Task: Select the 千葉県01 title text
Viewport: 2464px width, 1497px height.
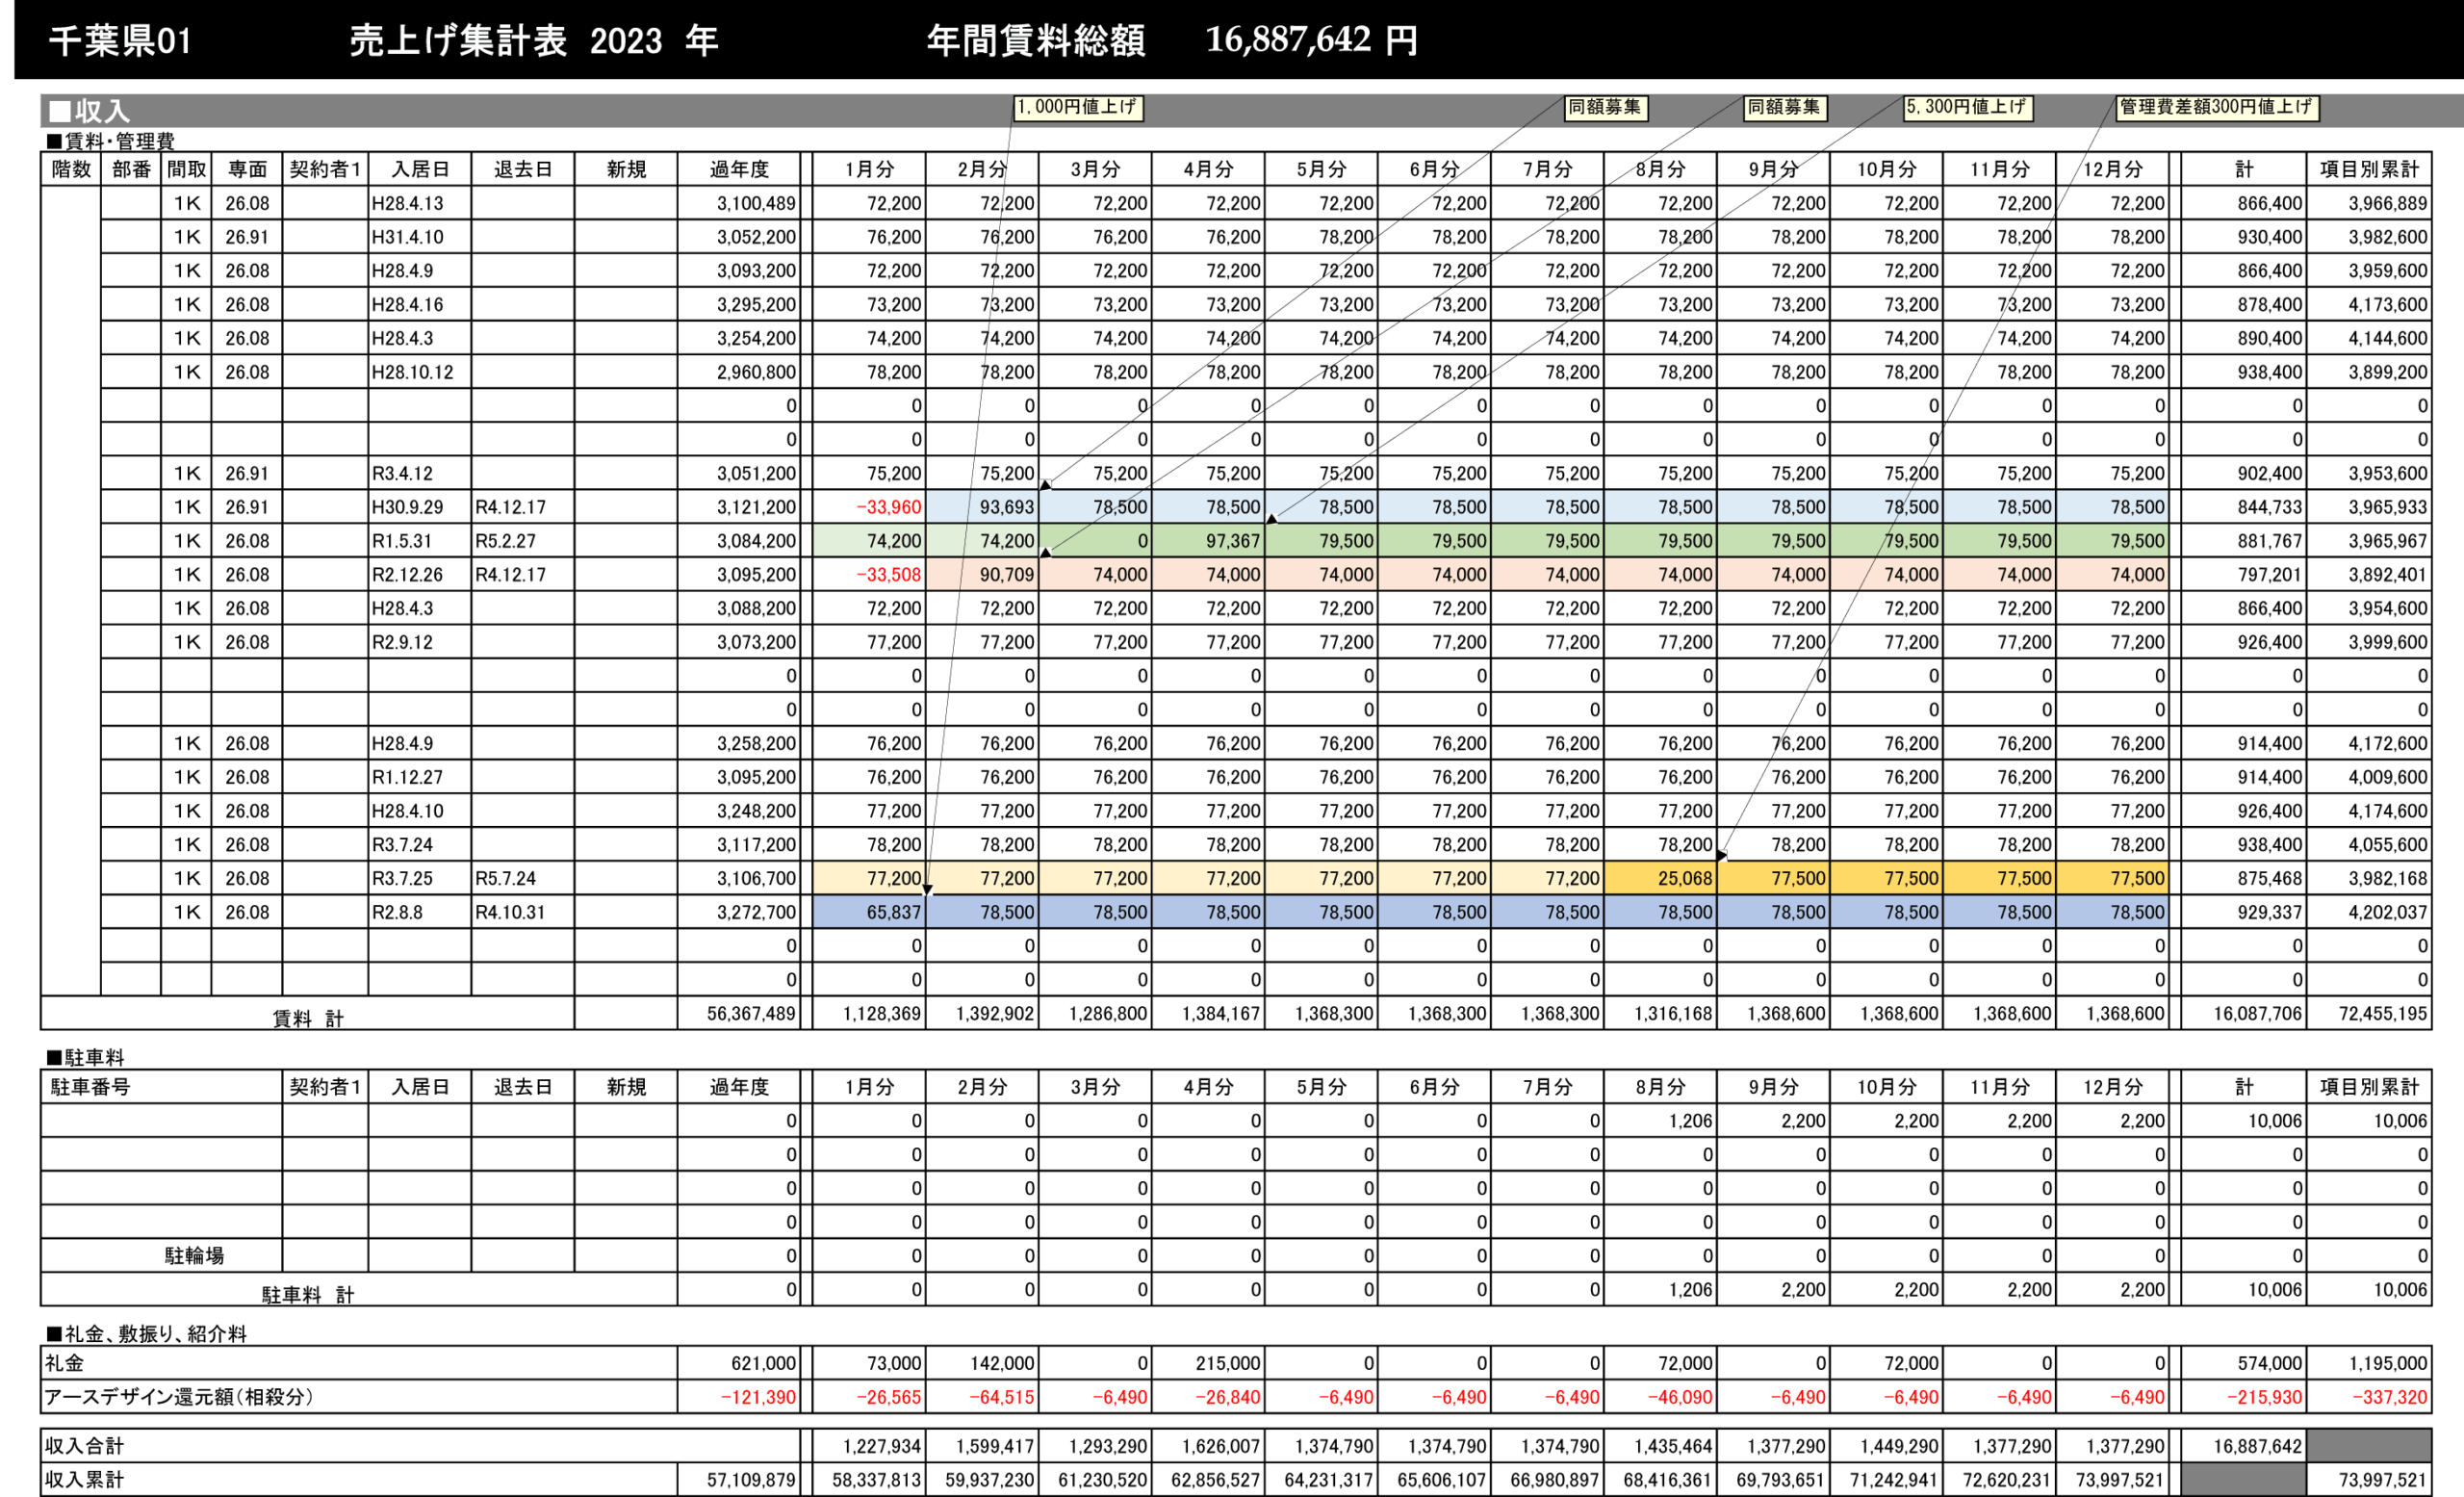Action: (x=120, y=41)
